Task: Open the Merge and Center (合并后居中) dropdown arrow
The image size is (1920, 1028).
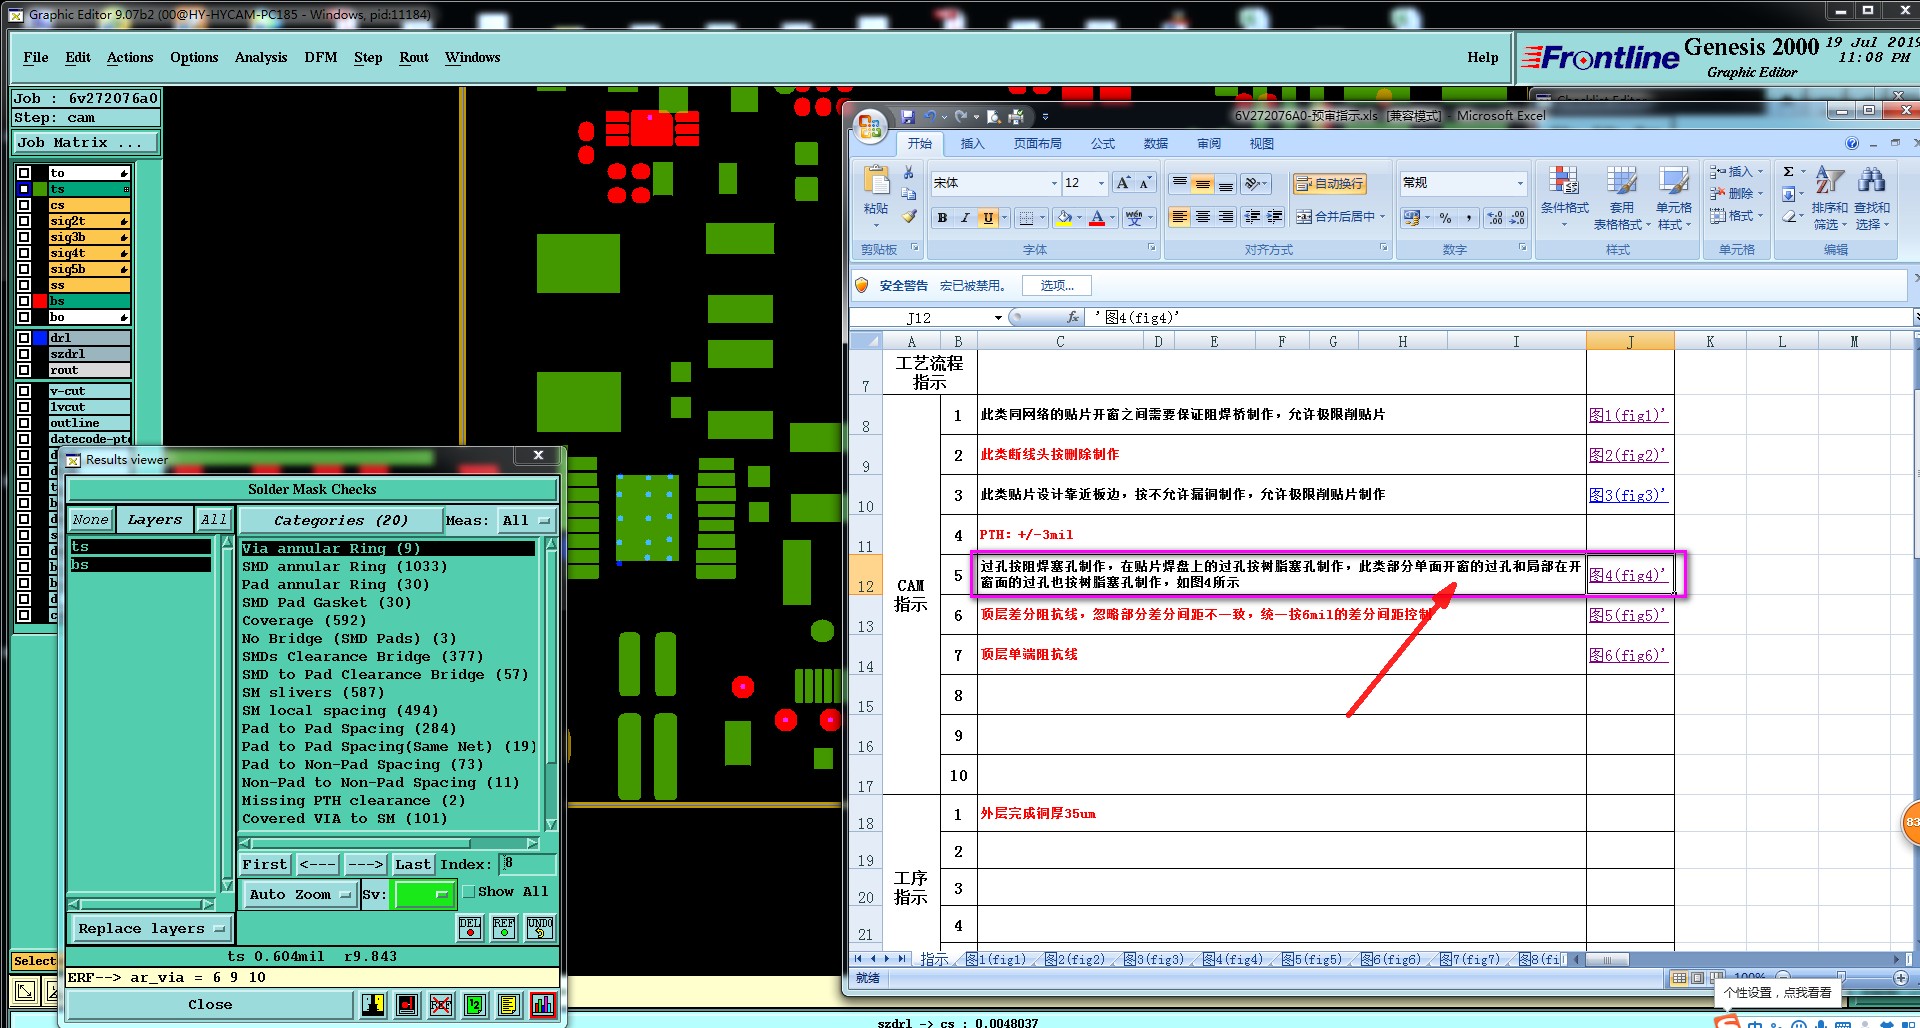Action: (1383, 217)
